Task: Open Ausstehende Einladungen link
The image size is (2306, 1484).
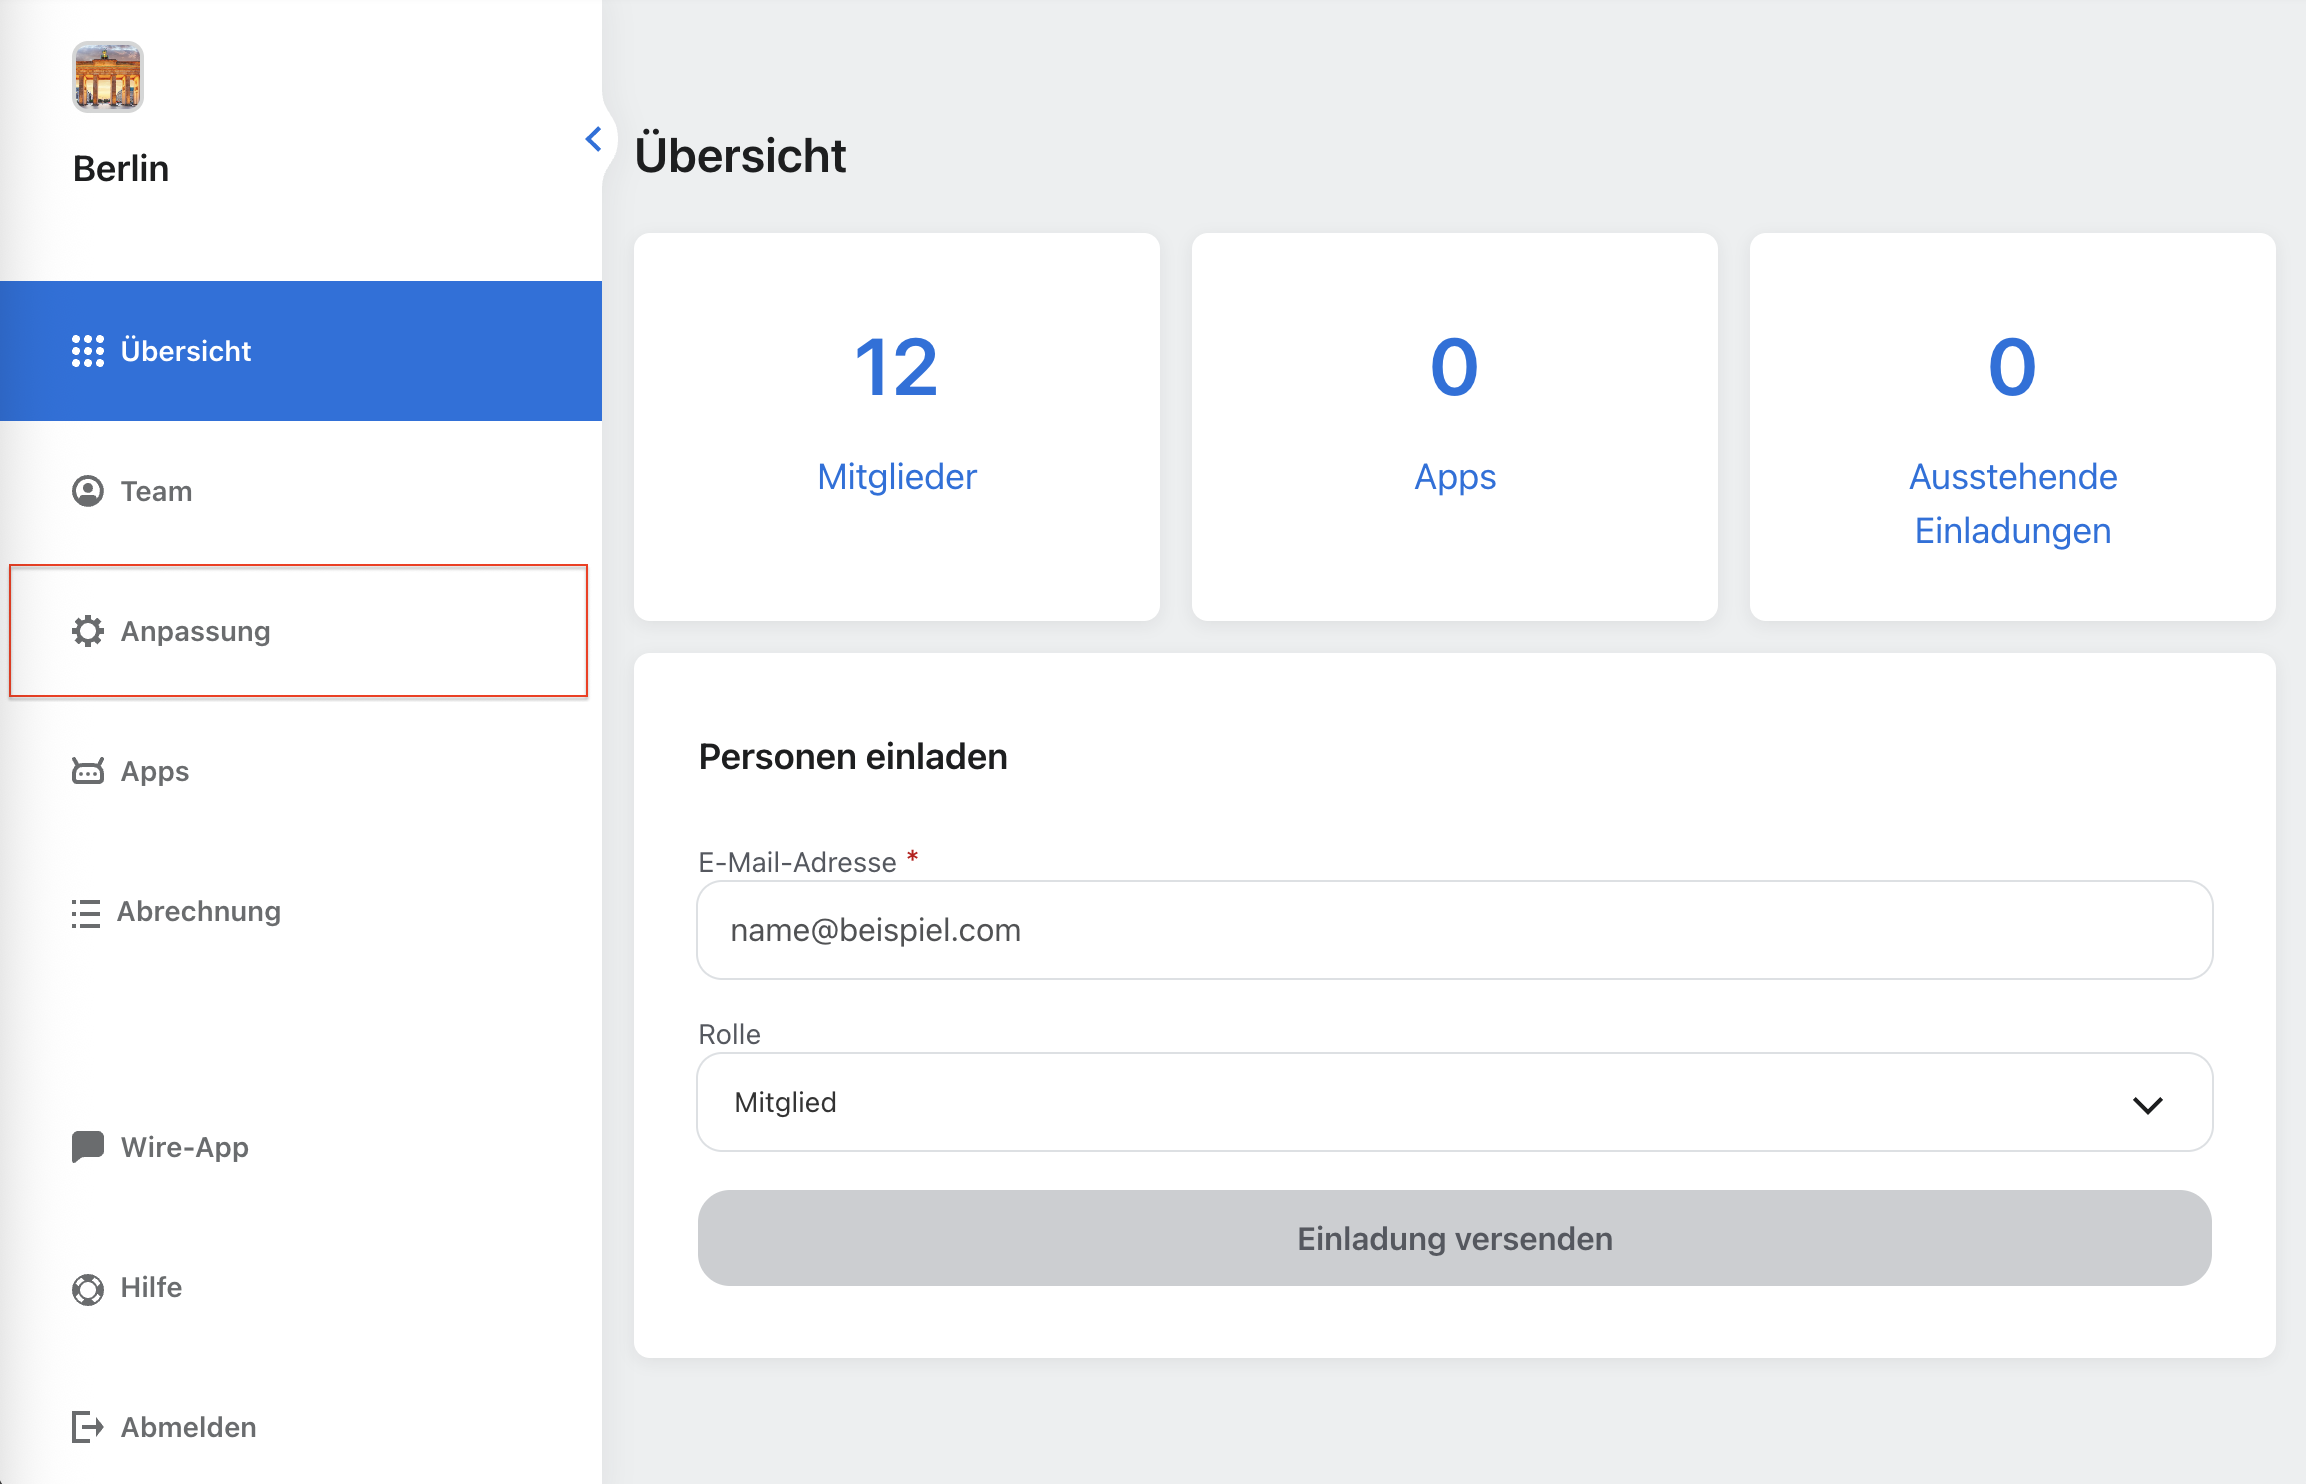Action: tap(2013, 504)
